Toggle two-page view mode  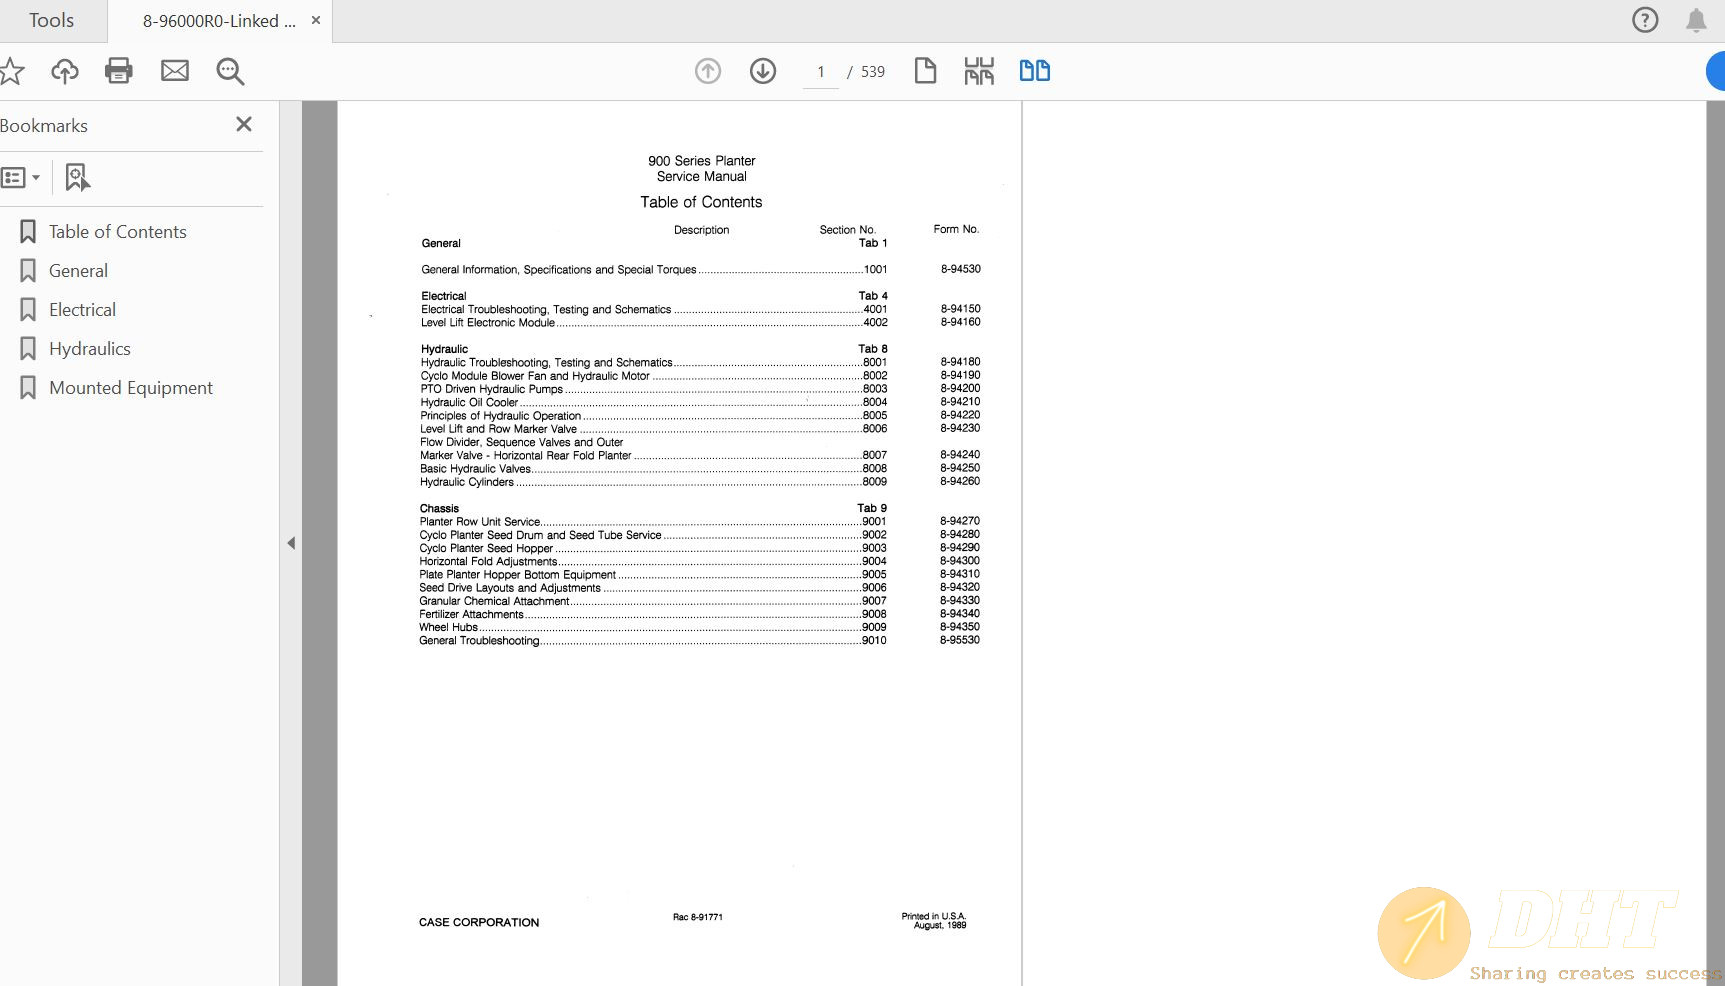click(x=1034, y=71)
